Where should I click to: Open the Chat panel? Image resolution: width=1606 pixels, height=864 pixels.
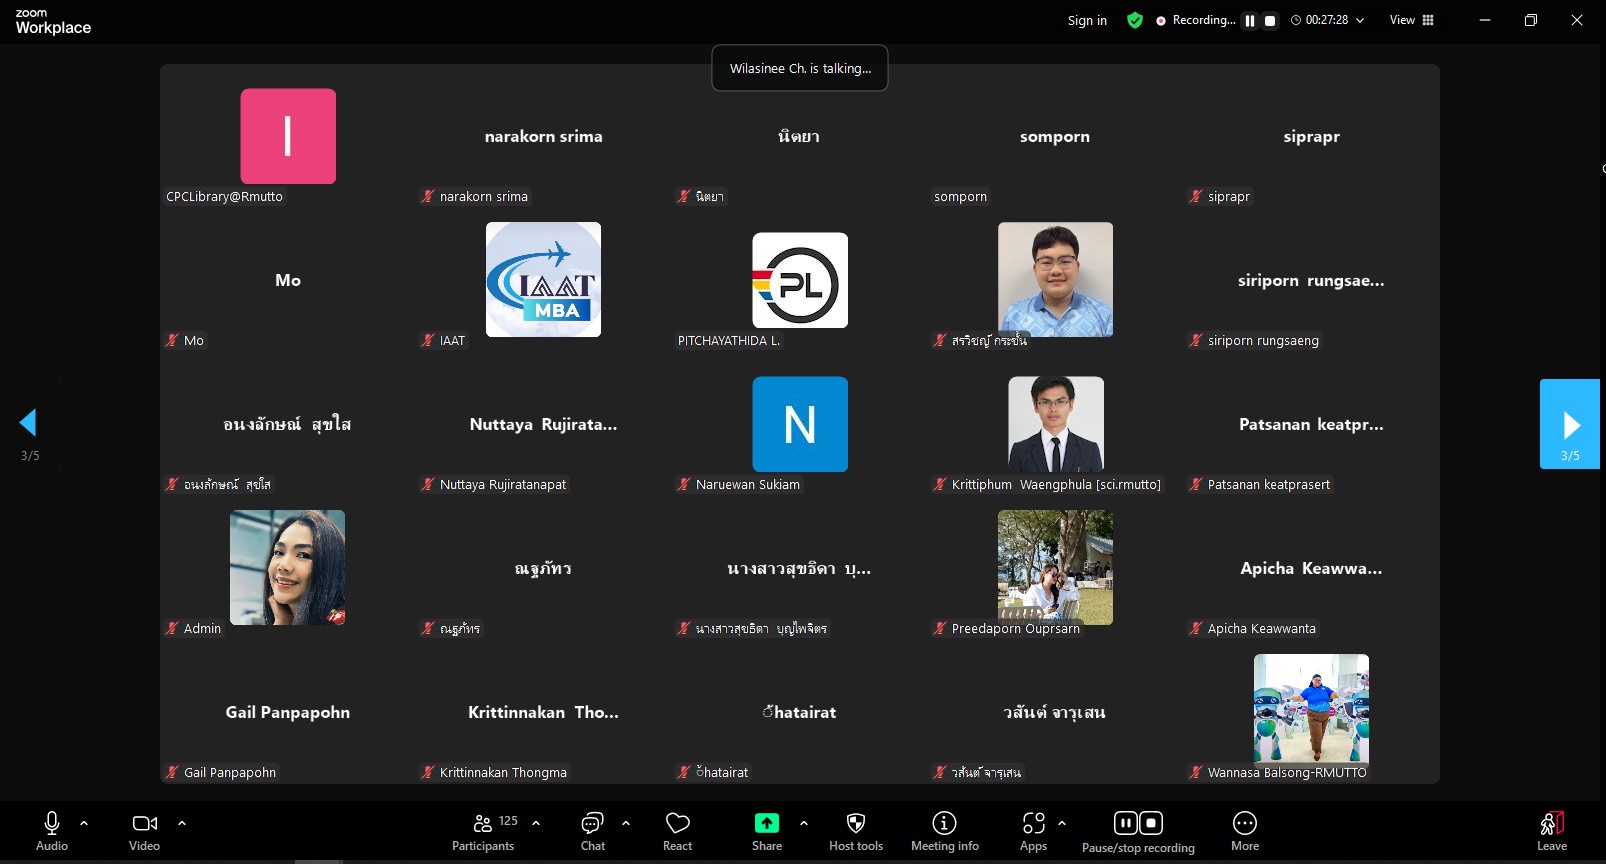[593, 831]
